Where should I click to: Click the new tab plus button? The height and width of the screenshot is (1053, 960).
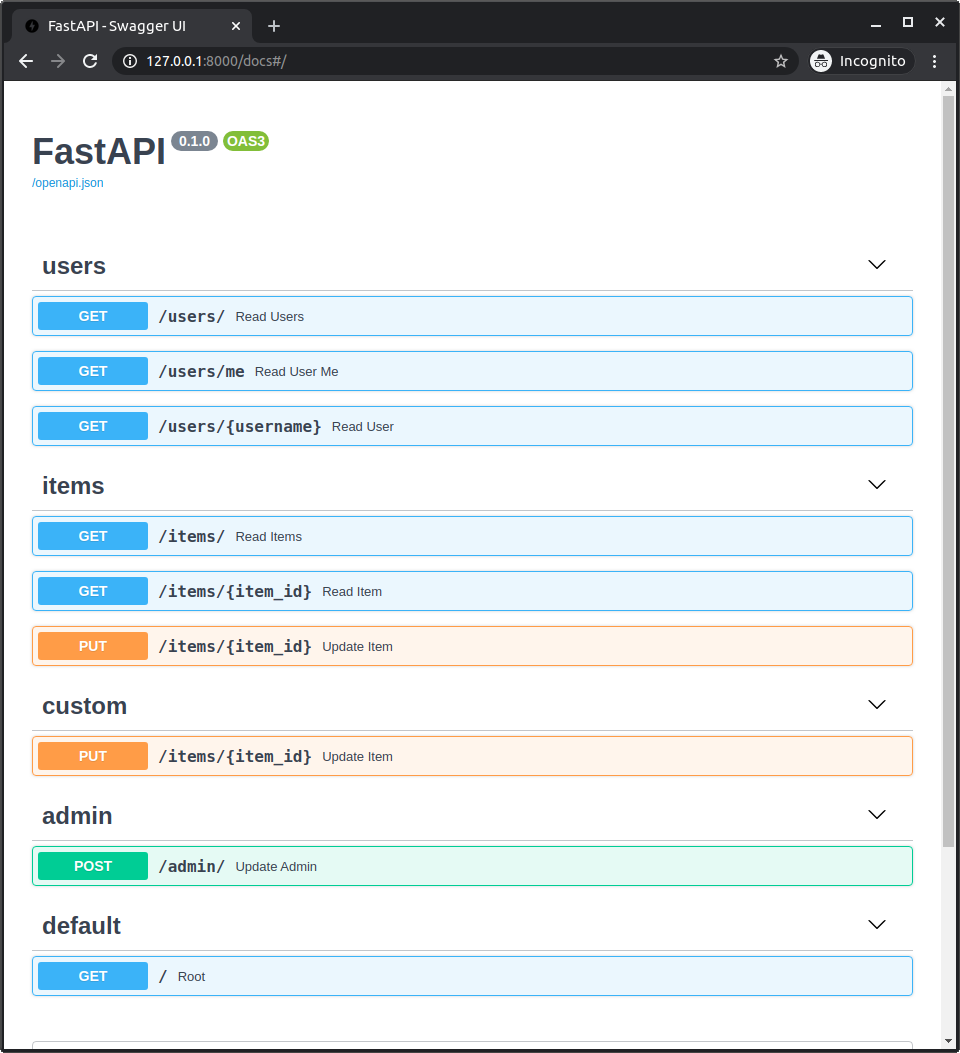pyautogui.click(x=274, y=26)
